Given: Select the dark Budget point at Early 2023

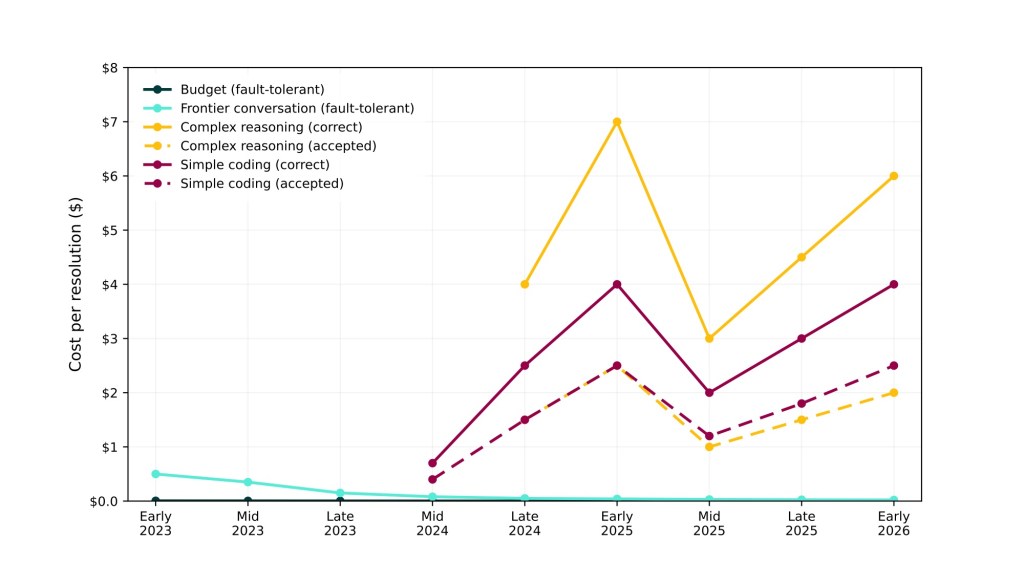Looking at the screenshot, I should click(155, 501).
